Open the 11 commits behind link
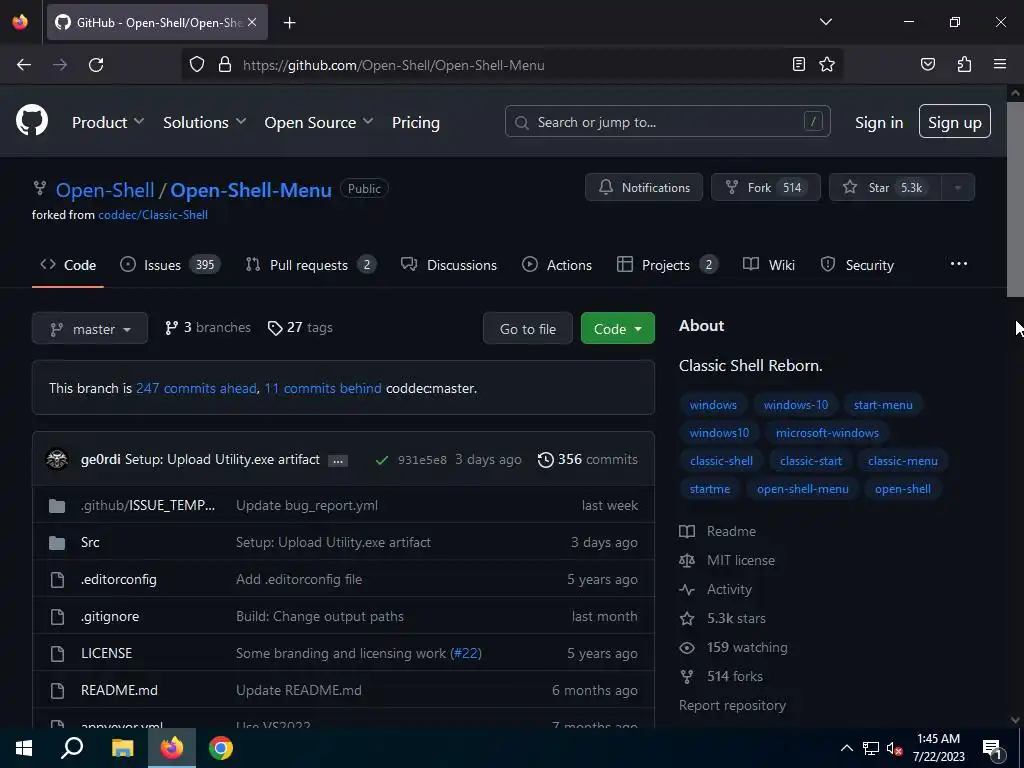This screenshot has width=1024, height=768. click(x=323, y=389)
